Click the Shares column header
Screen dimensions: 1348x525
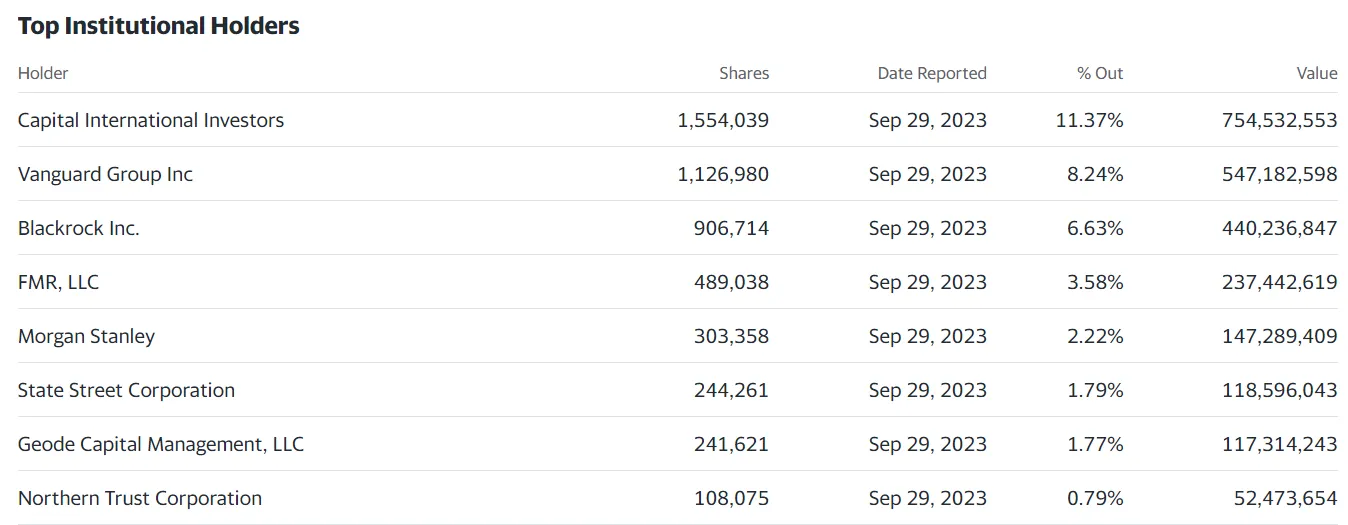coord(744,73)
